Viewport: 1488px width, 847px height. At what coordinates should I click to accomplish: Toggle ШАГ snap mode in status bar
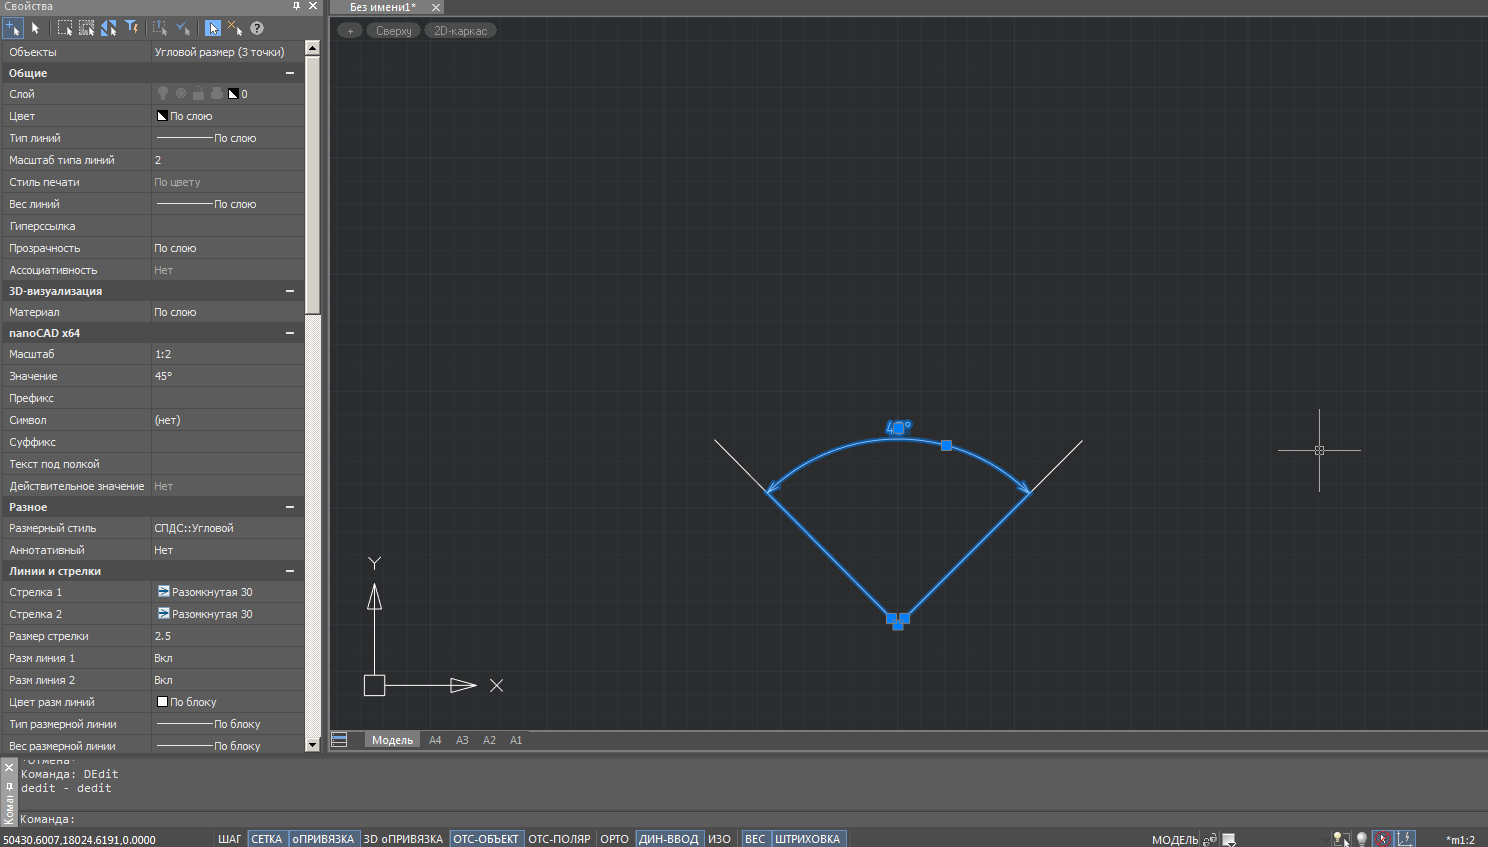(230, 839)
